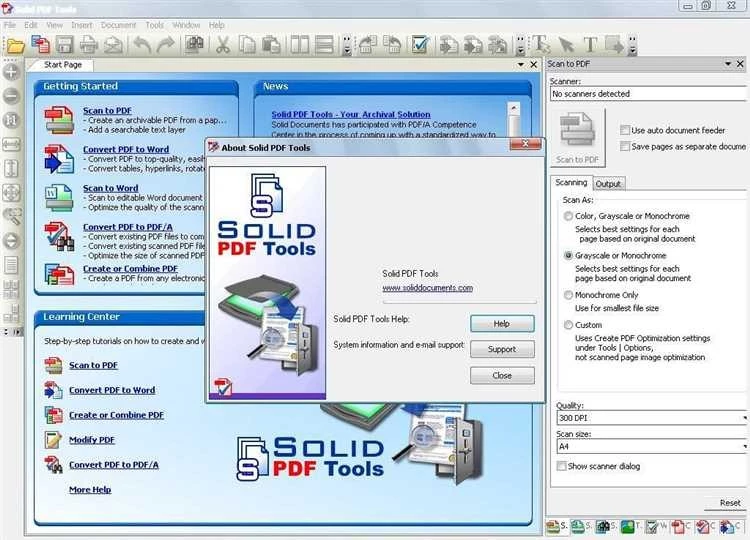Select the continuous page view icon

(x=324, y=45)
